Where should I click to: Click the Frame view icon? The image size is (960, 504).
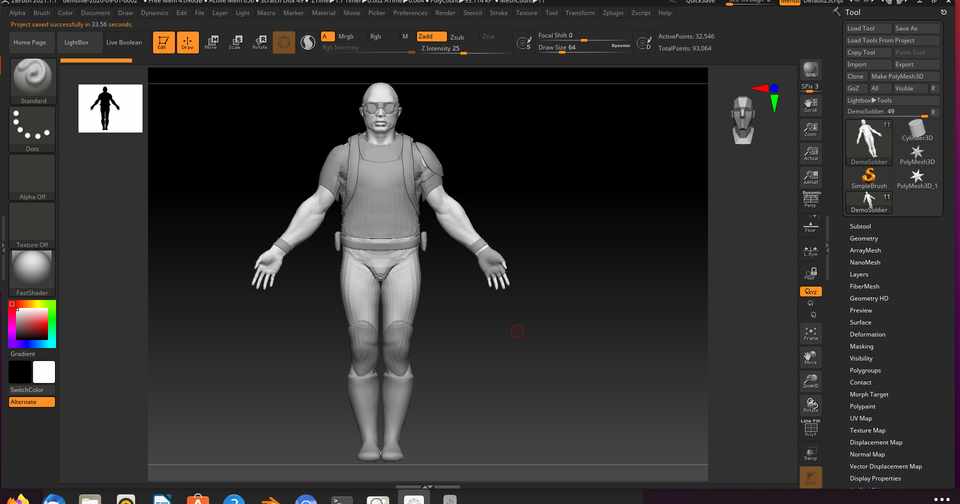click(811, 334)
